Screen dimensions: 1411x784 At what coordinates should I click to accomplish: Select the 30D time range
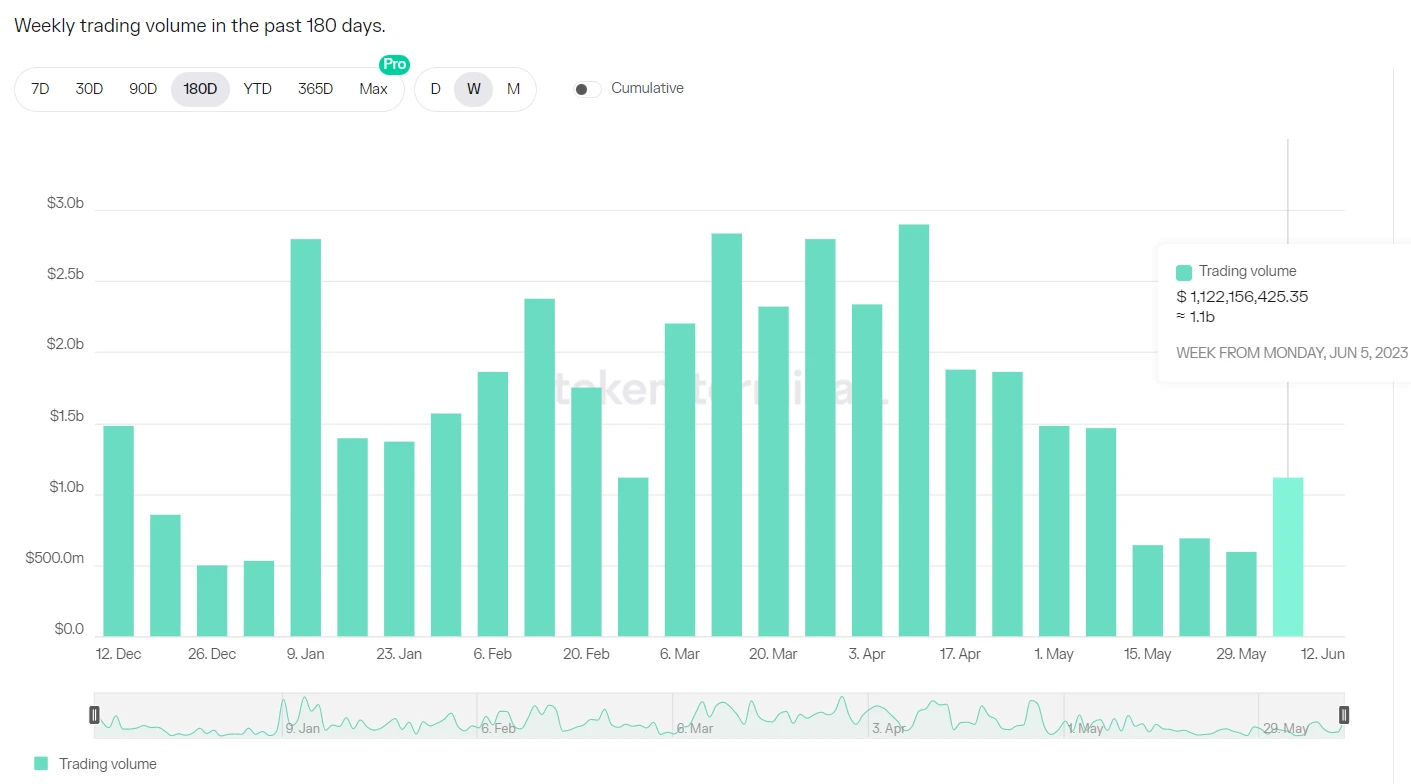tap(89, 89)
